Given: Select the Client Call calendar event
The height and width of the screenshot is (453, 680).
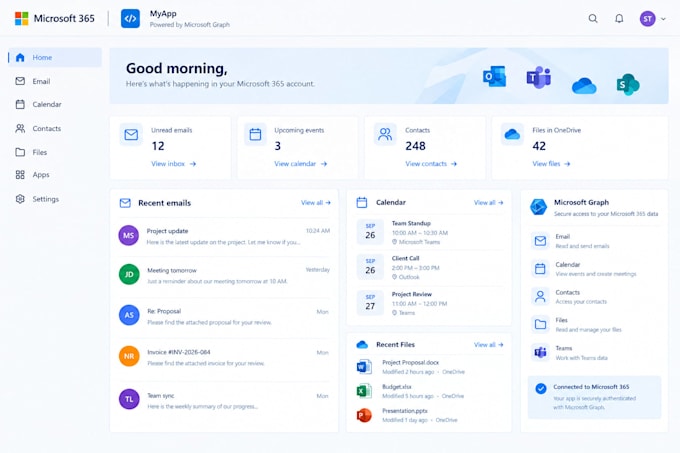Looking at the screenshot, I should pyautogui.click(x=429, y=267).
